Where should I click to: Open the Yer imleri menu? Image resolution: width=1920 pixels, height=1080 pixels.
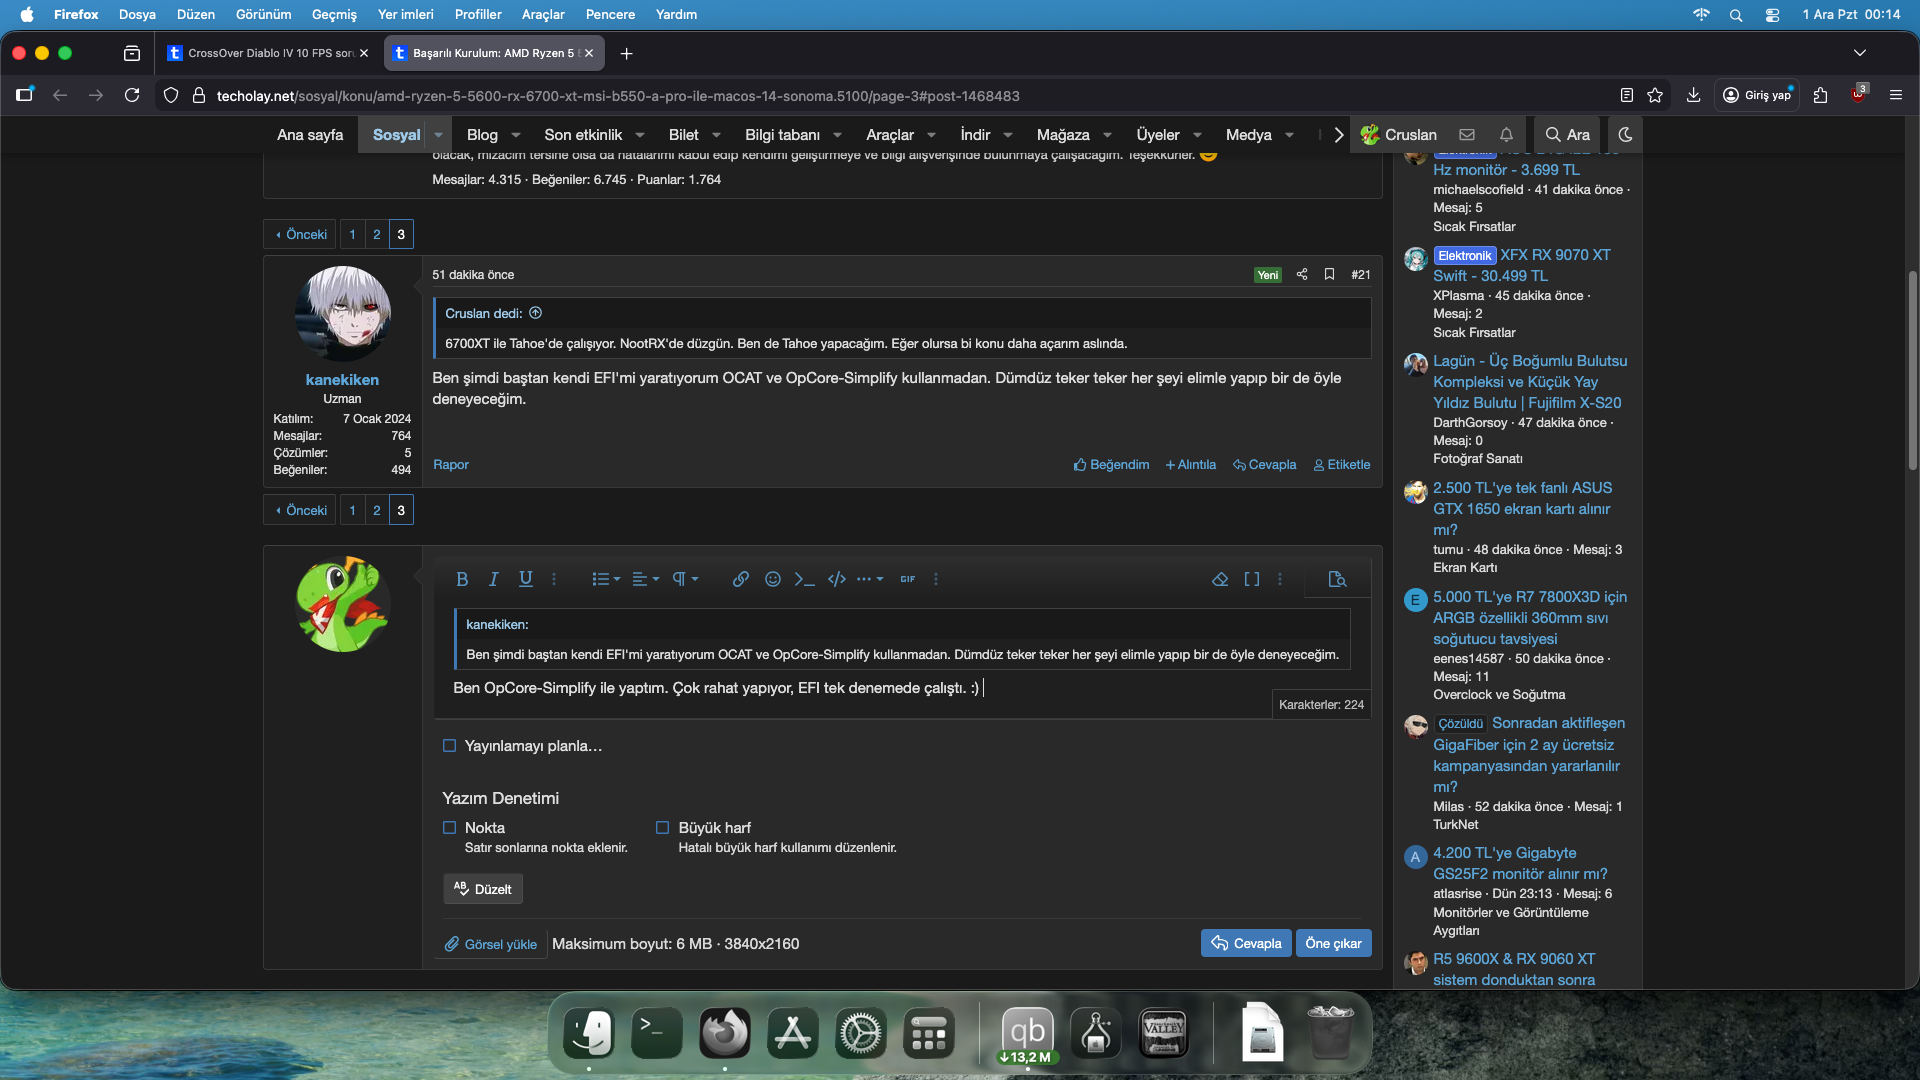(406, 14)
